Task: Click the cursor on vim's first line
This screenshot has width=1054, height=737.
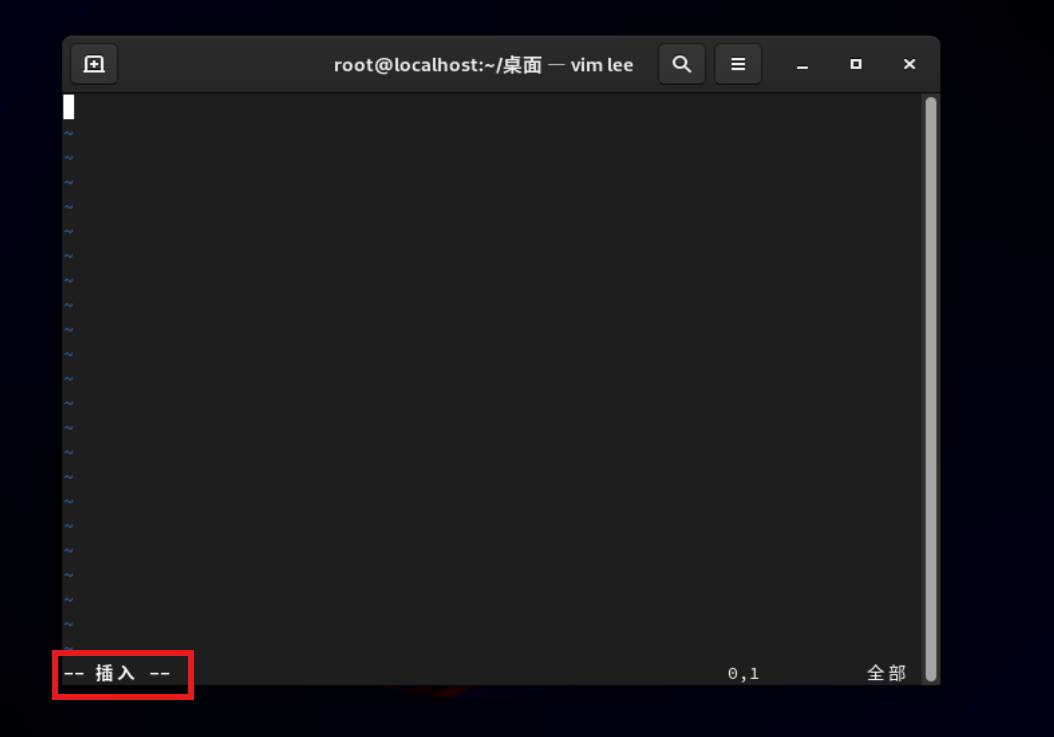Action: 69,107
